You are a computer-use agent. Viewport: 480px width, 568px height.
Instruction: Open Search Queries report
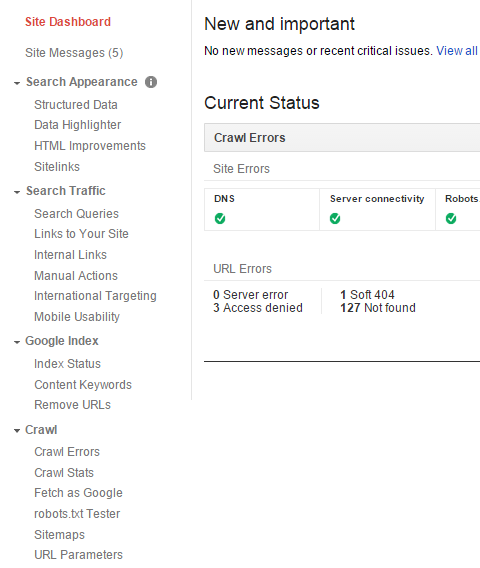(76, 214)
